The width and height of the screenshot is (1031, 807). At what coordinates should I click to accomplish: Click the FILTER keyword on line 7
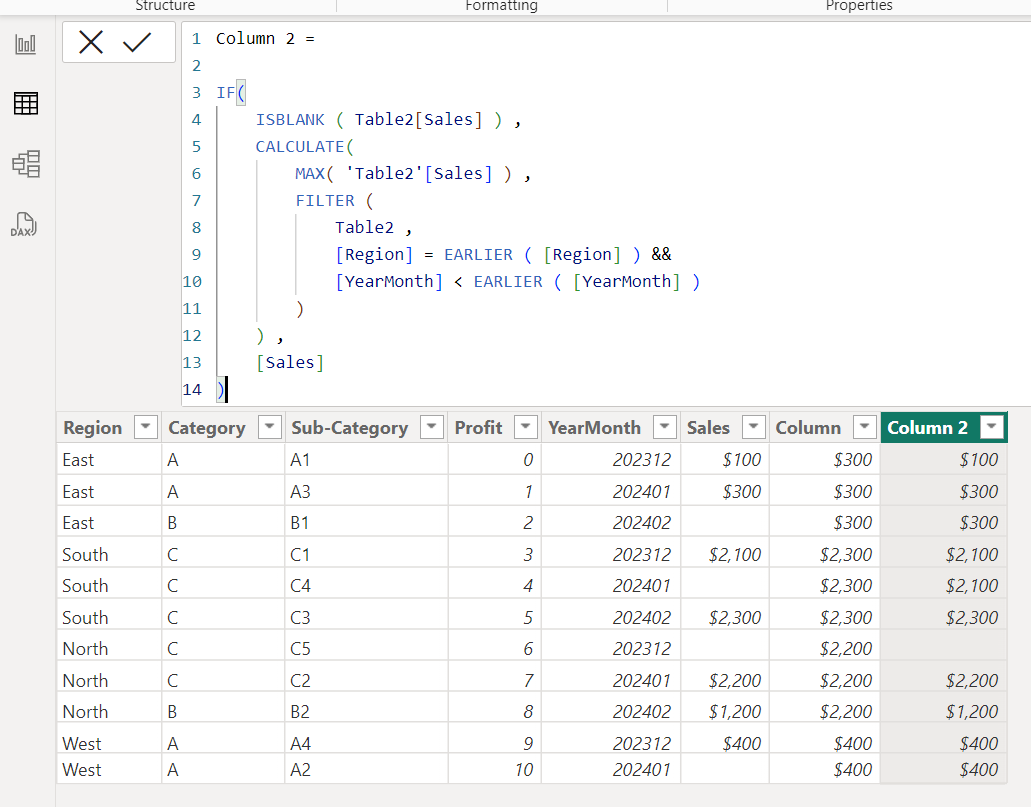pos(325,201)
